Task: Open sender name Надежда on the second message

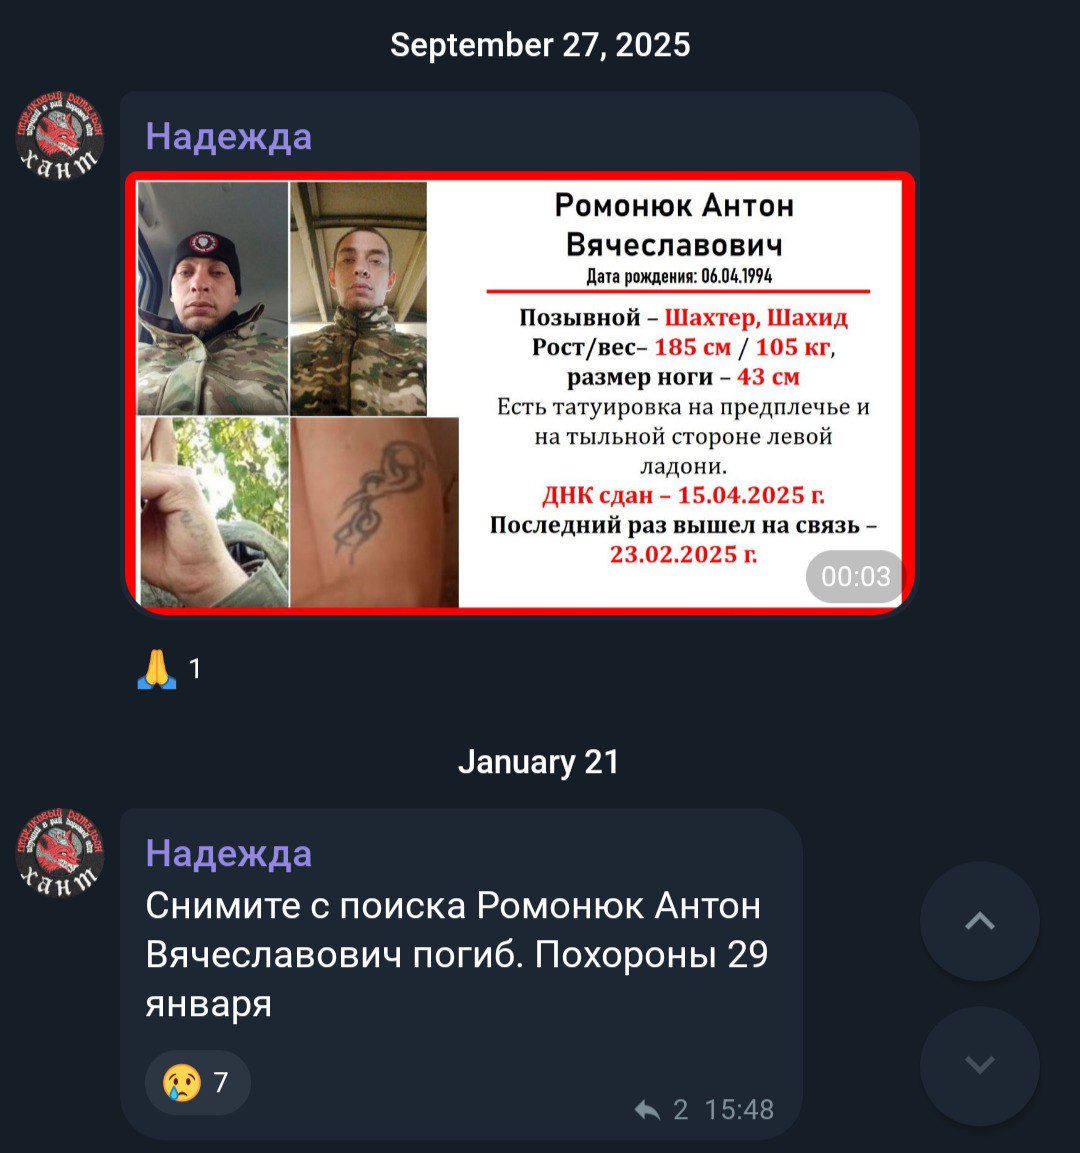Action: point(229,854)
